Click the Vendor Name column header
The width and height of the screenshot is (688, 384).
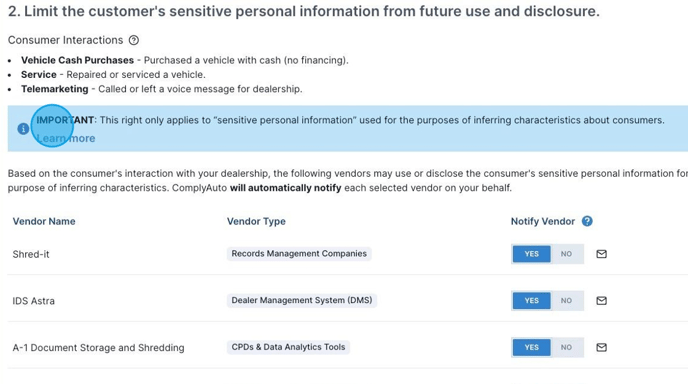[44, 221]
